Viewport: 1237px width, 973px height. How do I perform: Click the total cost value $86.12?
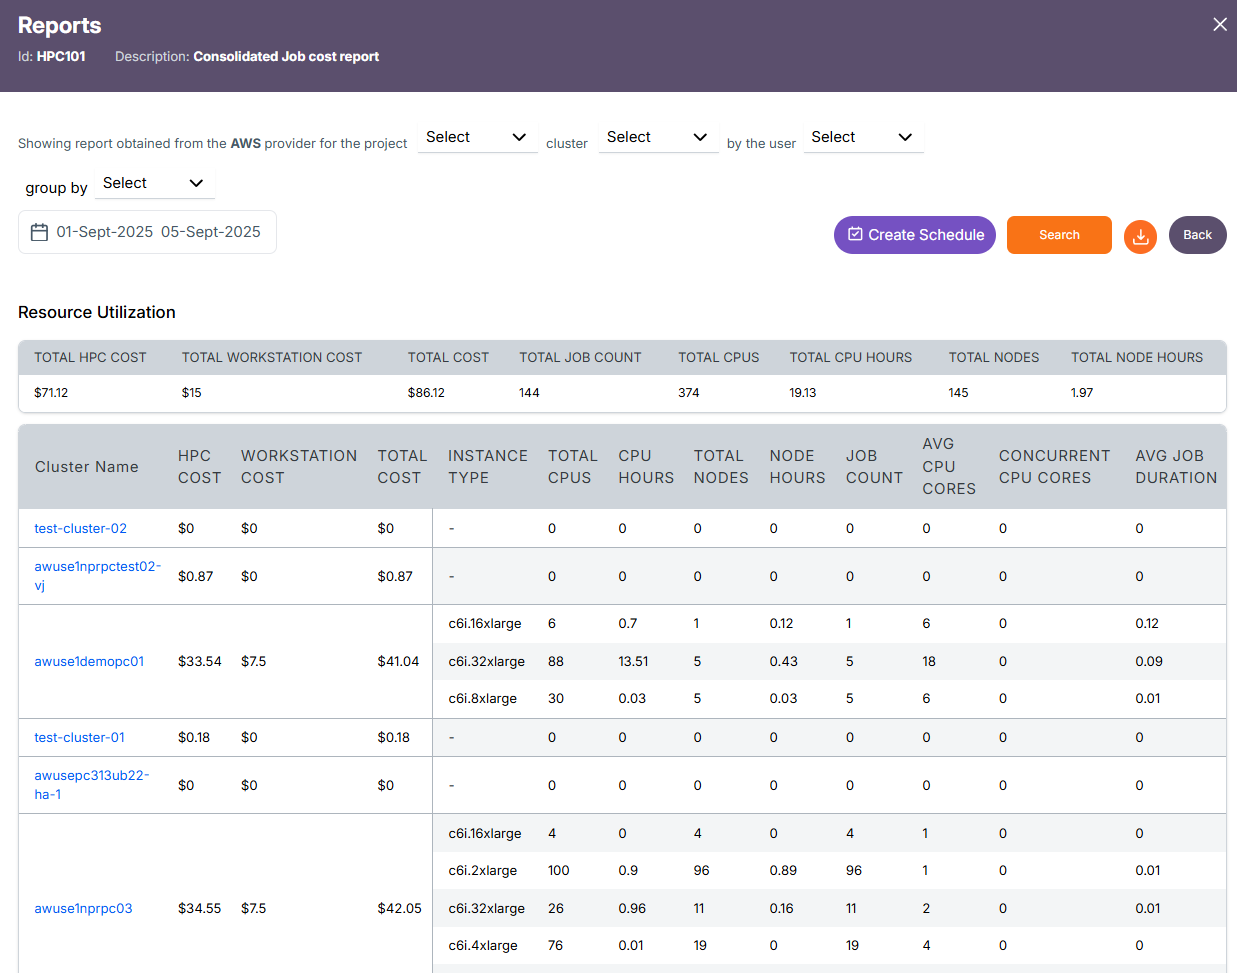click(426, 393)
